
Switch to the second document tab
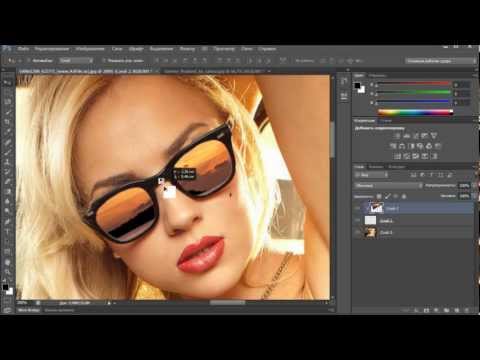point(214,71)
